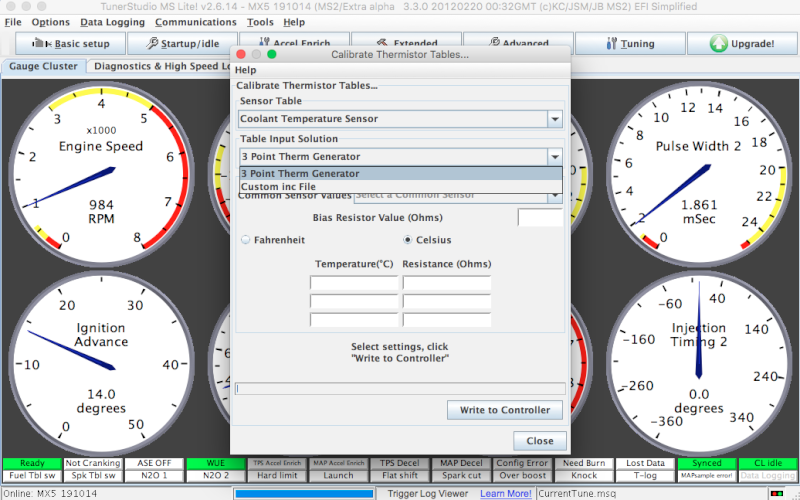Screen dimensions: 800x500
Task: Click the TPS Decel indicator
Action: [399, 463]
